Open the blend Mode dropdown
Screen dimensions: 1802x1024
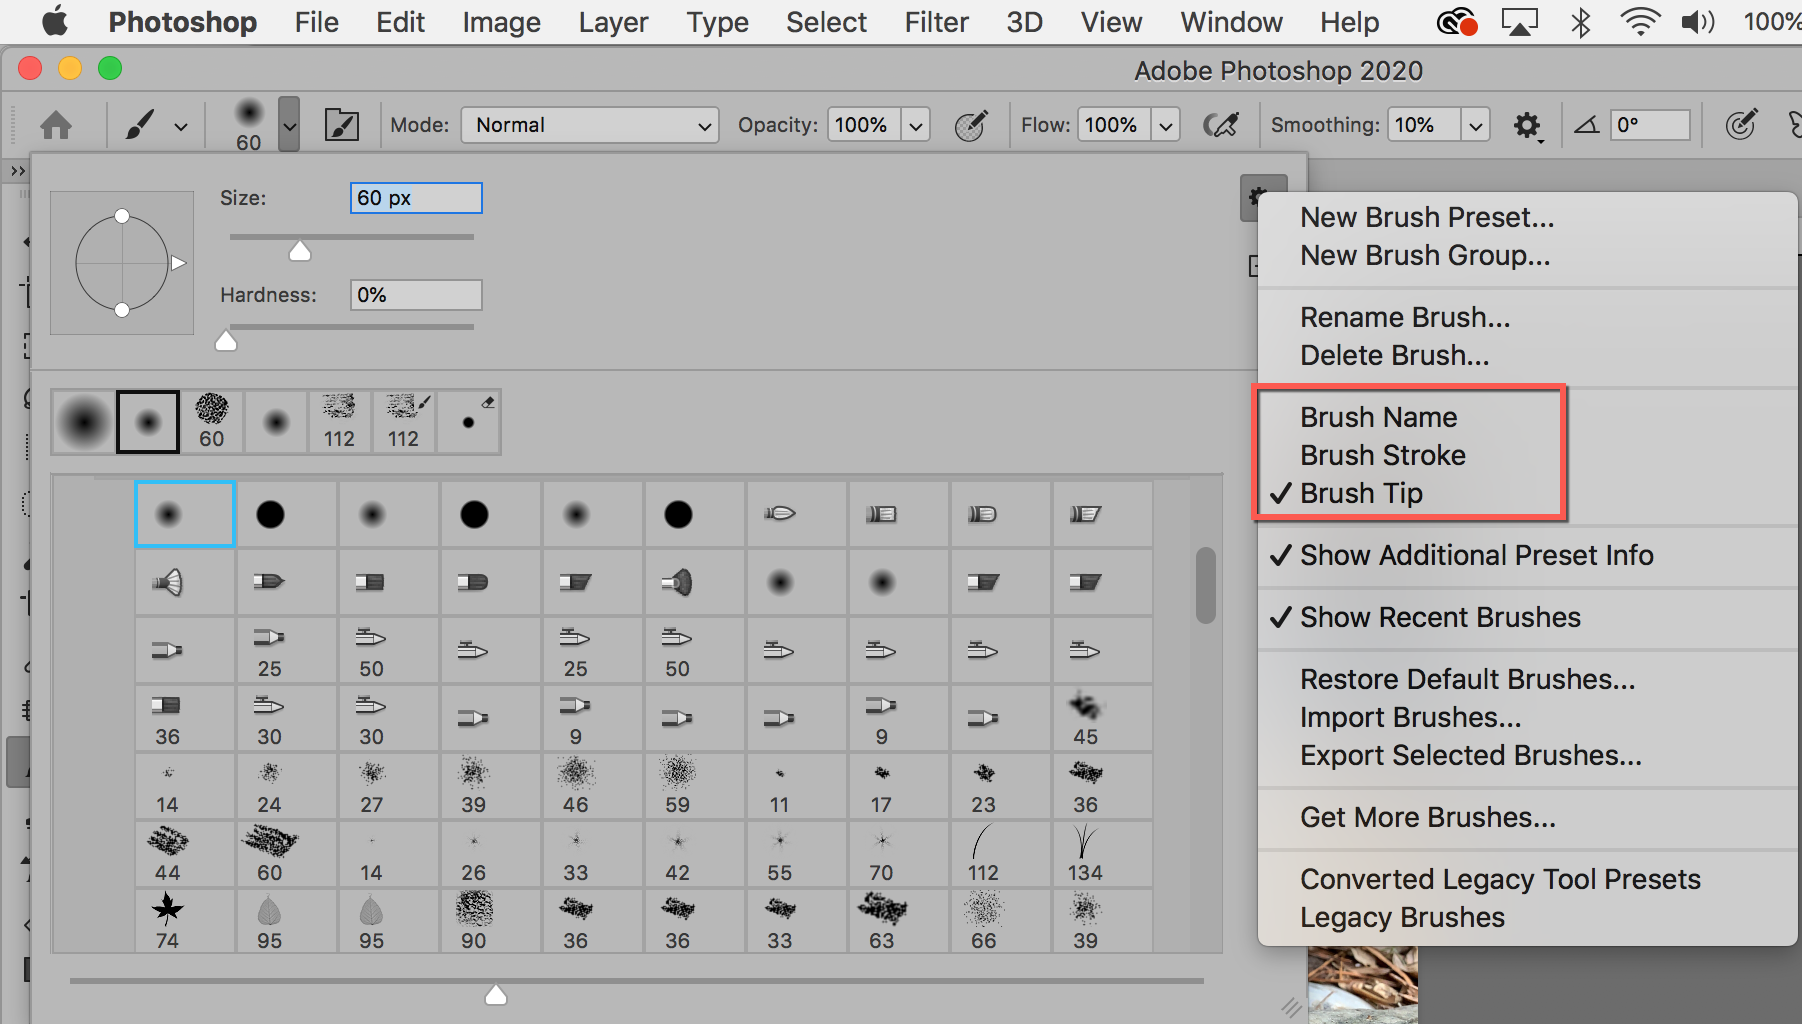(x=589, y=125)
